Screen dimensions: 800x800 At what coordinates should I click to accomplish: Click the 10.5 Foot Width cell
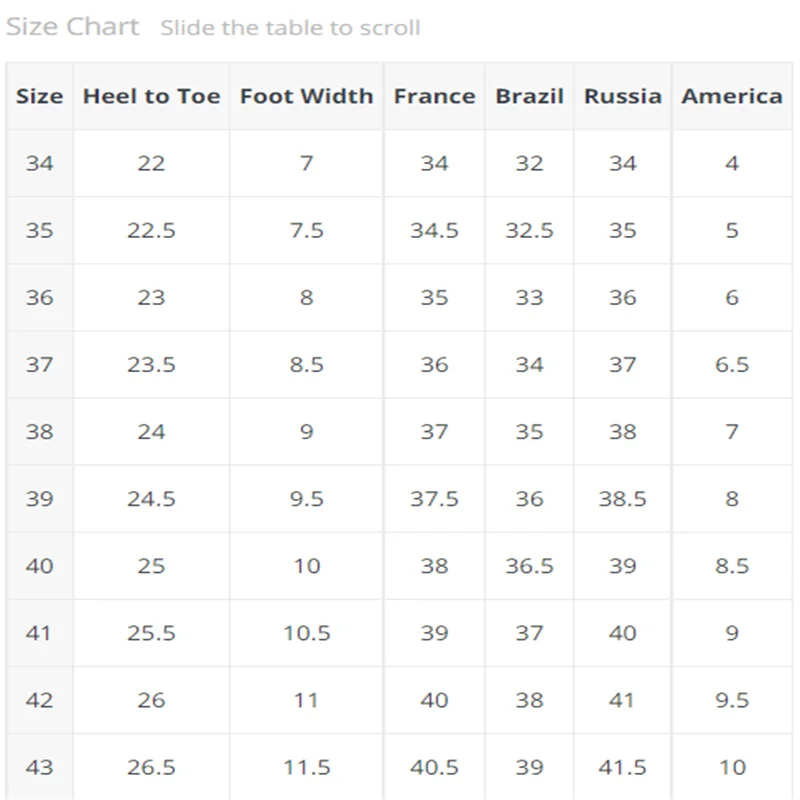coord(306,633)
